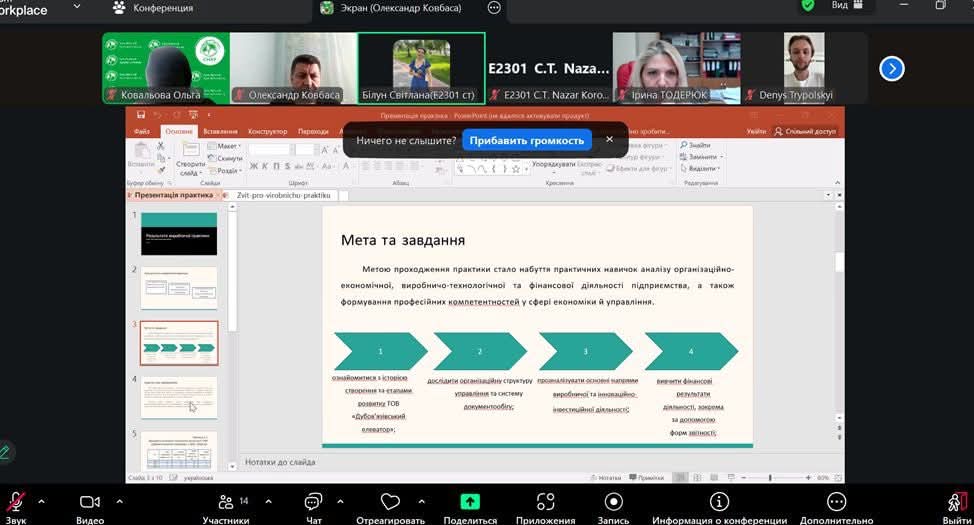Viewport: 974px width, 525px height.
Task: Click the Прибавить громкость button
Action: tap(526, 140)
